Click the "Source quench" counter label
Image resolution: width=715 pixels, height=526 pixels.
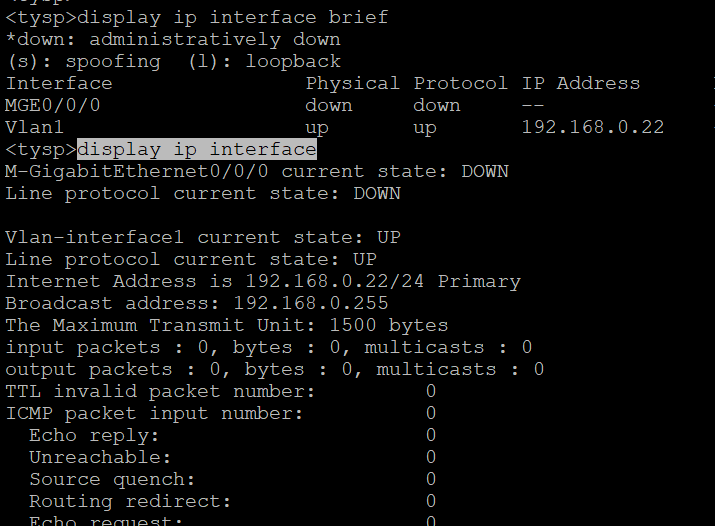[x=112, y=480]
